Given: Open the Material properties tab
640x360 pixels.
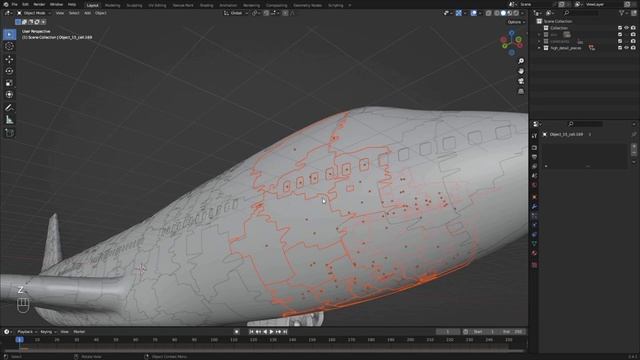Looking at the screenshot, I should tap(535, 253).
